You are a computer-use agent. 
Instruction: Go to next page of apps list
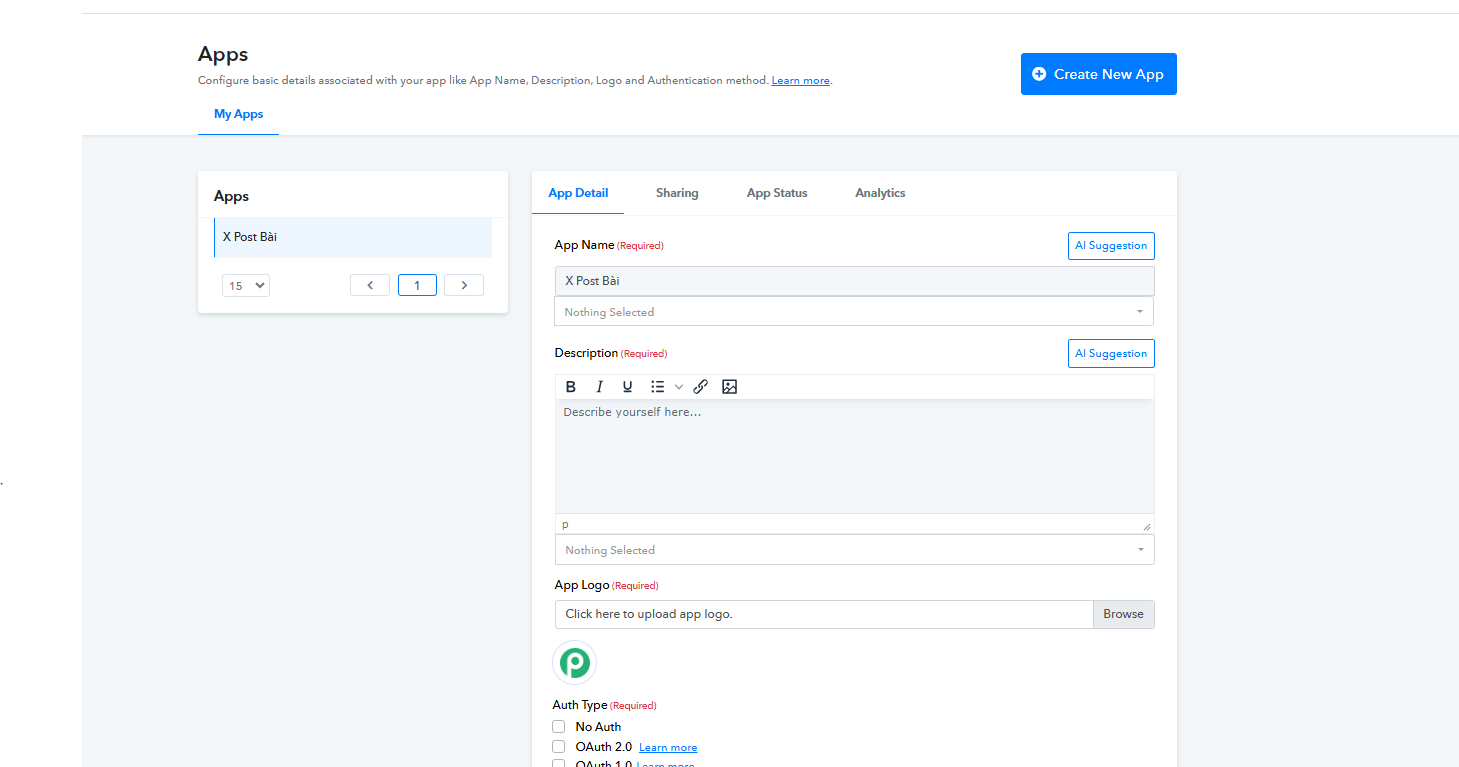coord(464,285)
